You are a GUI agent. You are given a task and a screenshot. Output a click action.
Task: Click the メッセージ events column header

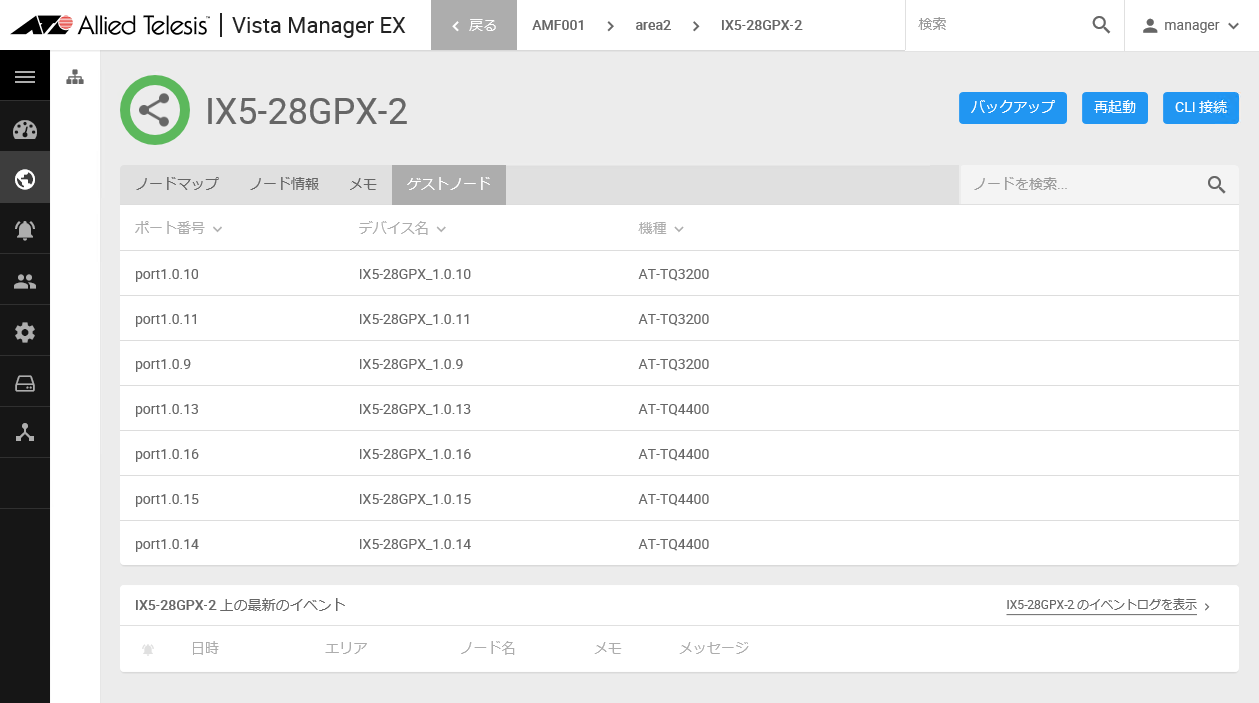714,648
